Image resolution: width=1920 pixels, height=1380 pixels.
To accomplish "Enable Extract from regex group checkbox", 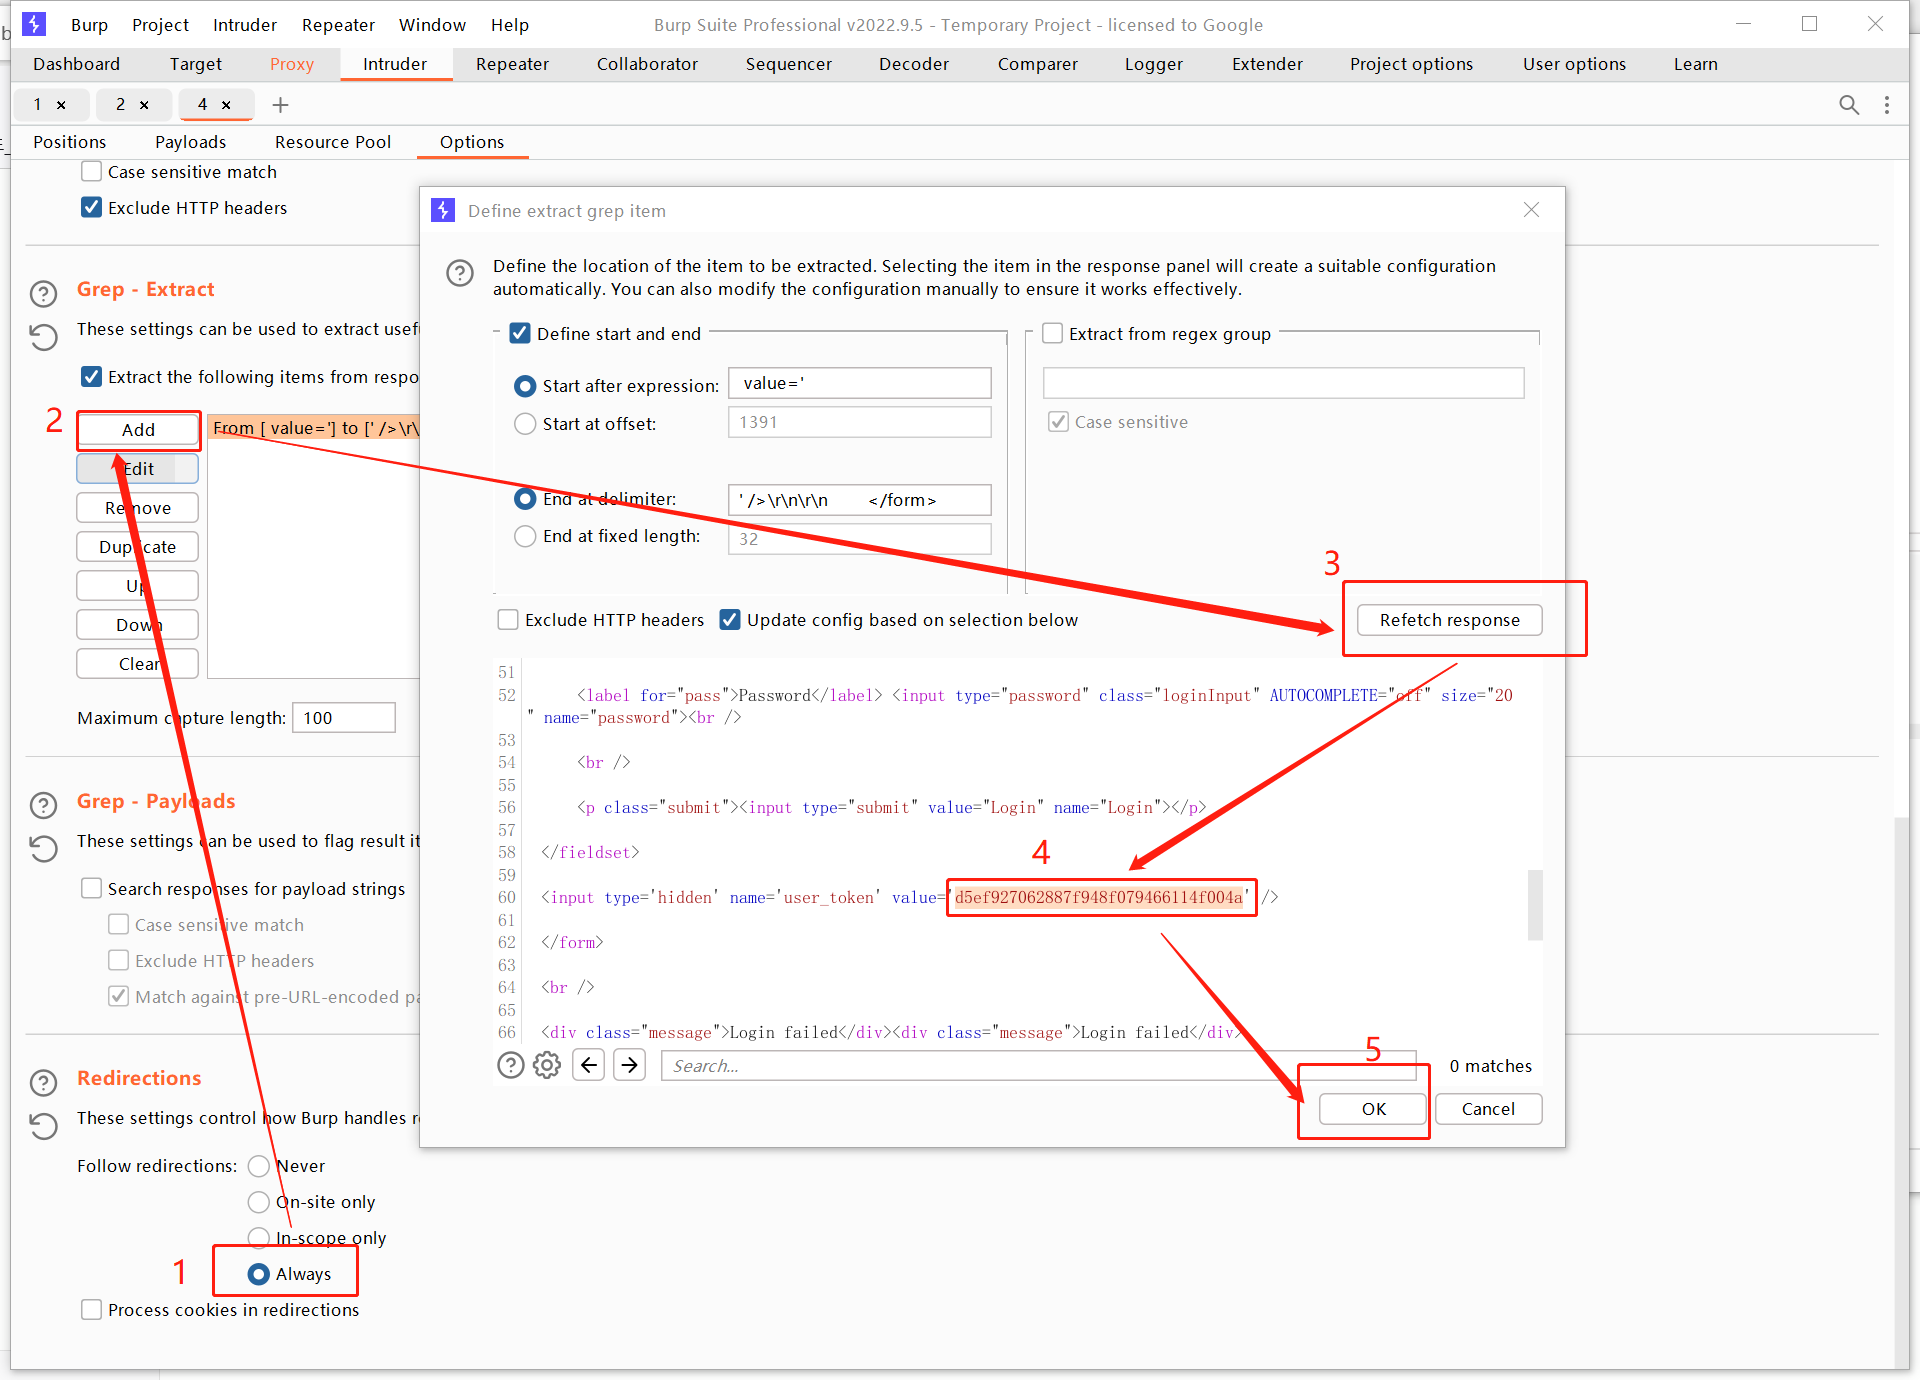I will 1052,334.
